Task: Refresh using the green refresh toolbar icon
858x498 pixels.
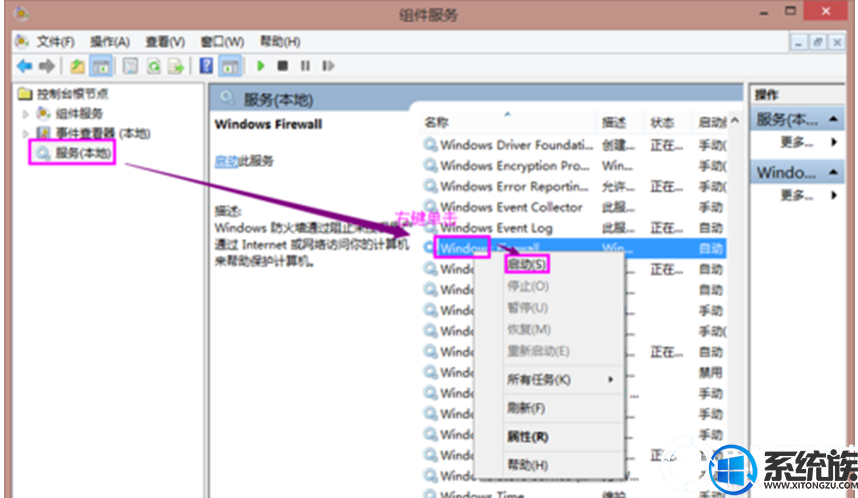Action: tap(154, 66)
